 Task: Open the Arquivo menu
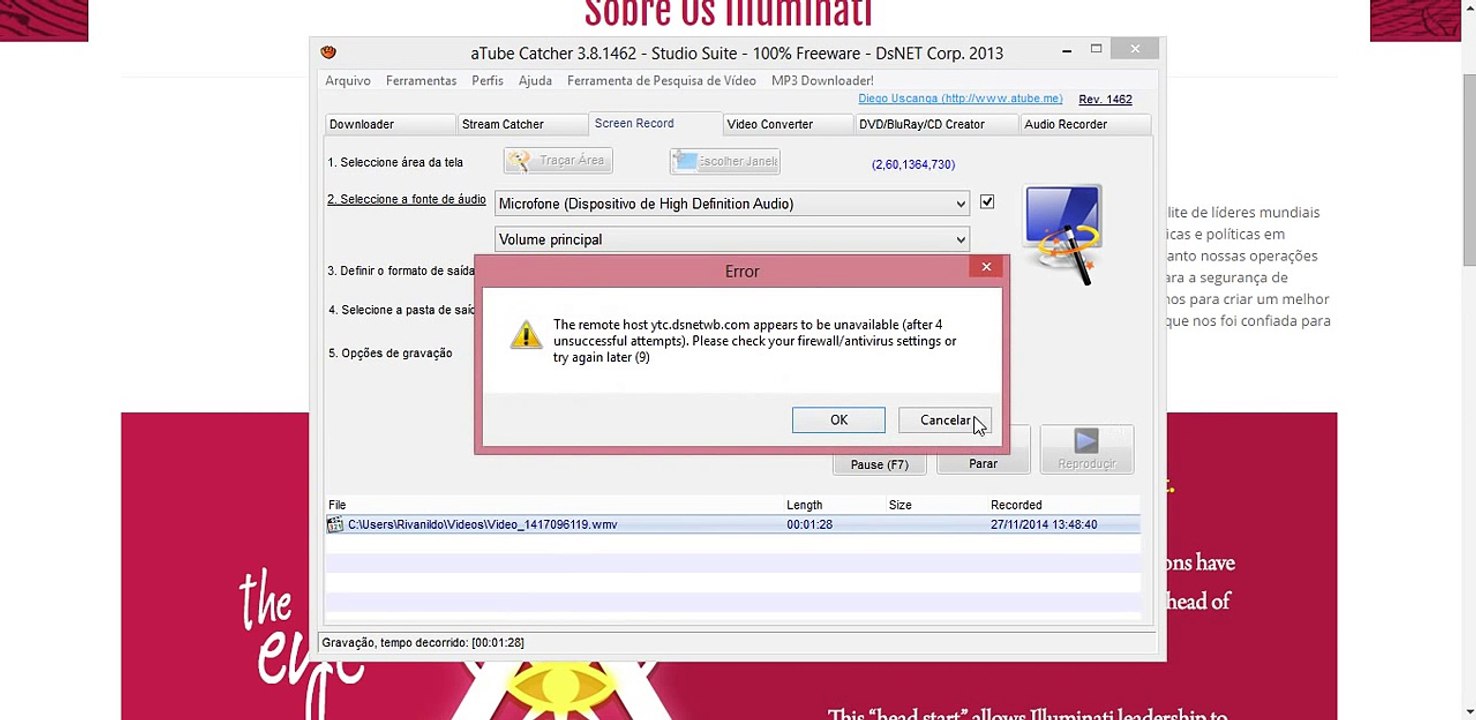347,81
